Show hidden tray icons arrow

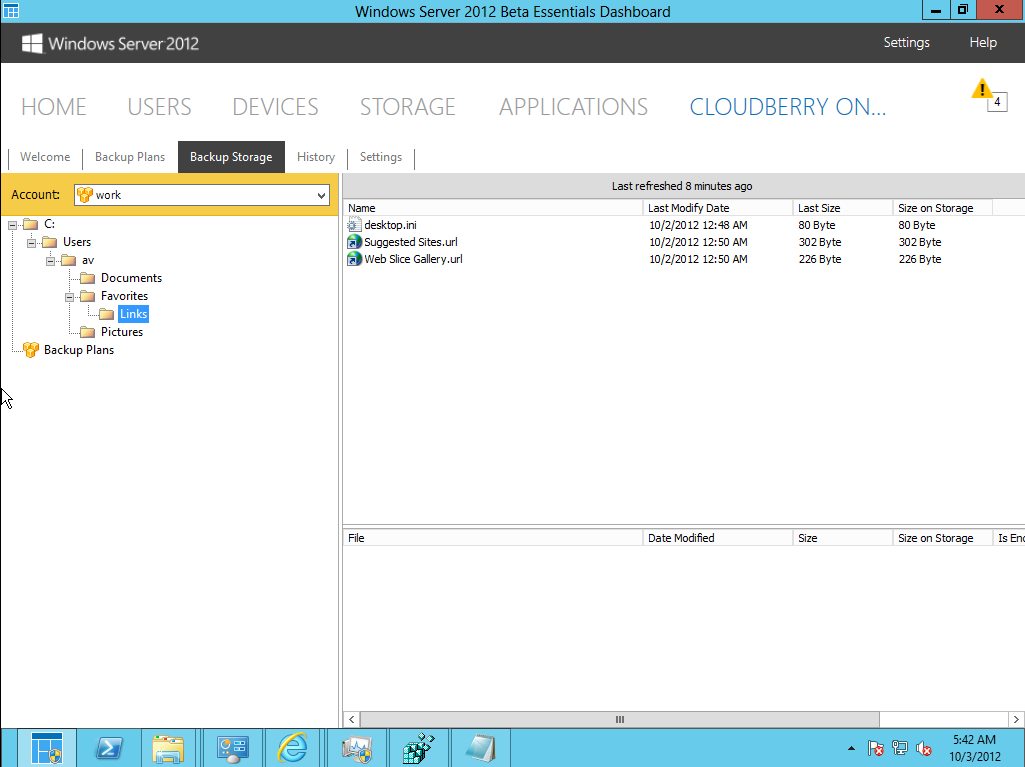click(x=851, y=748)
